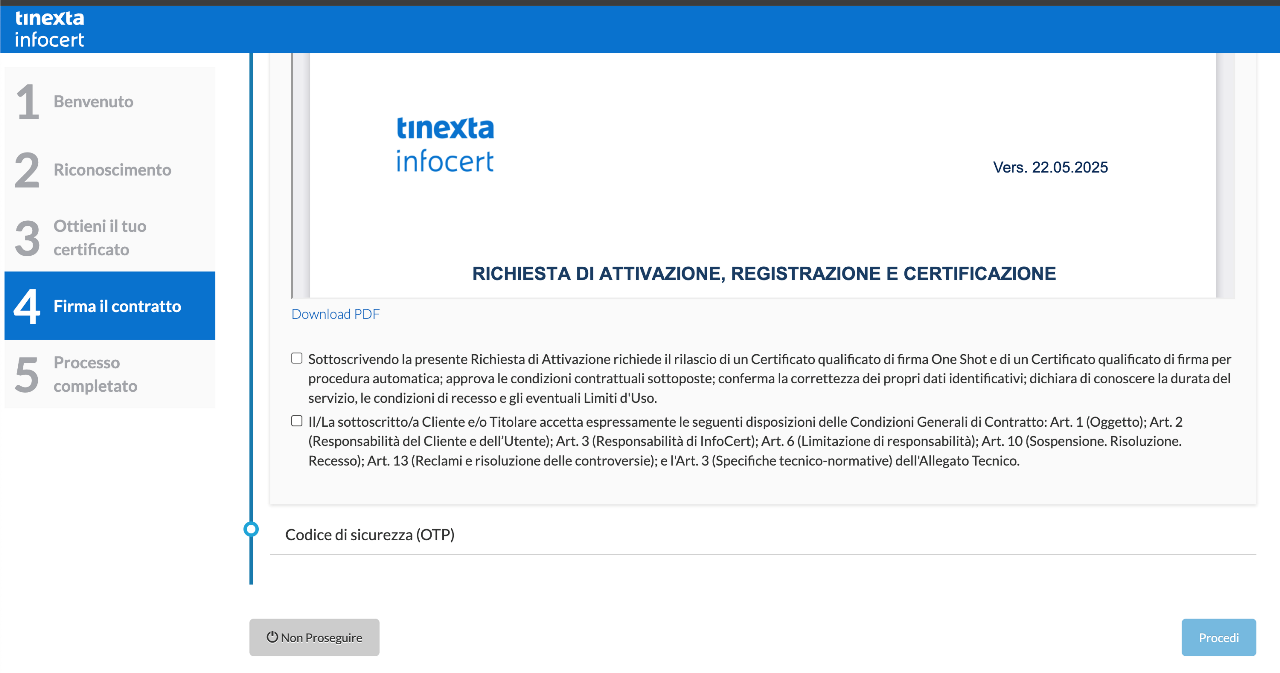Click the power icon on Non Proseguire
Viewport: 1280px width, 673px height.
click(x=272, y=637)
